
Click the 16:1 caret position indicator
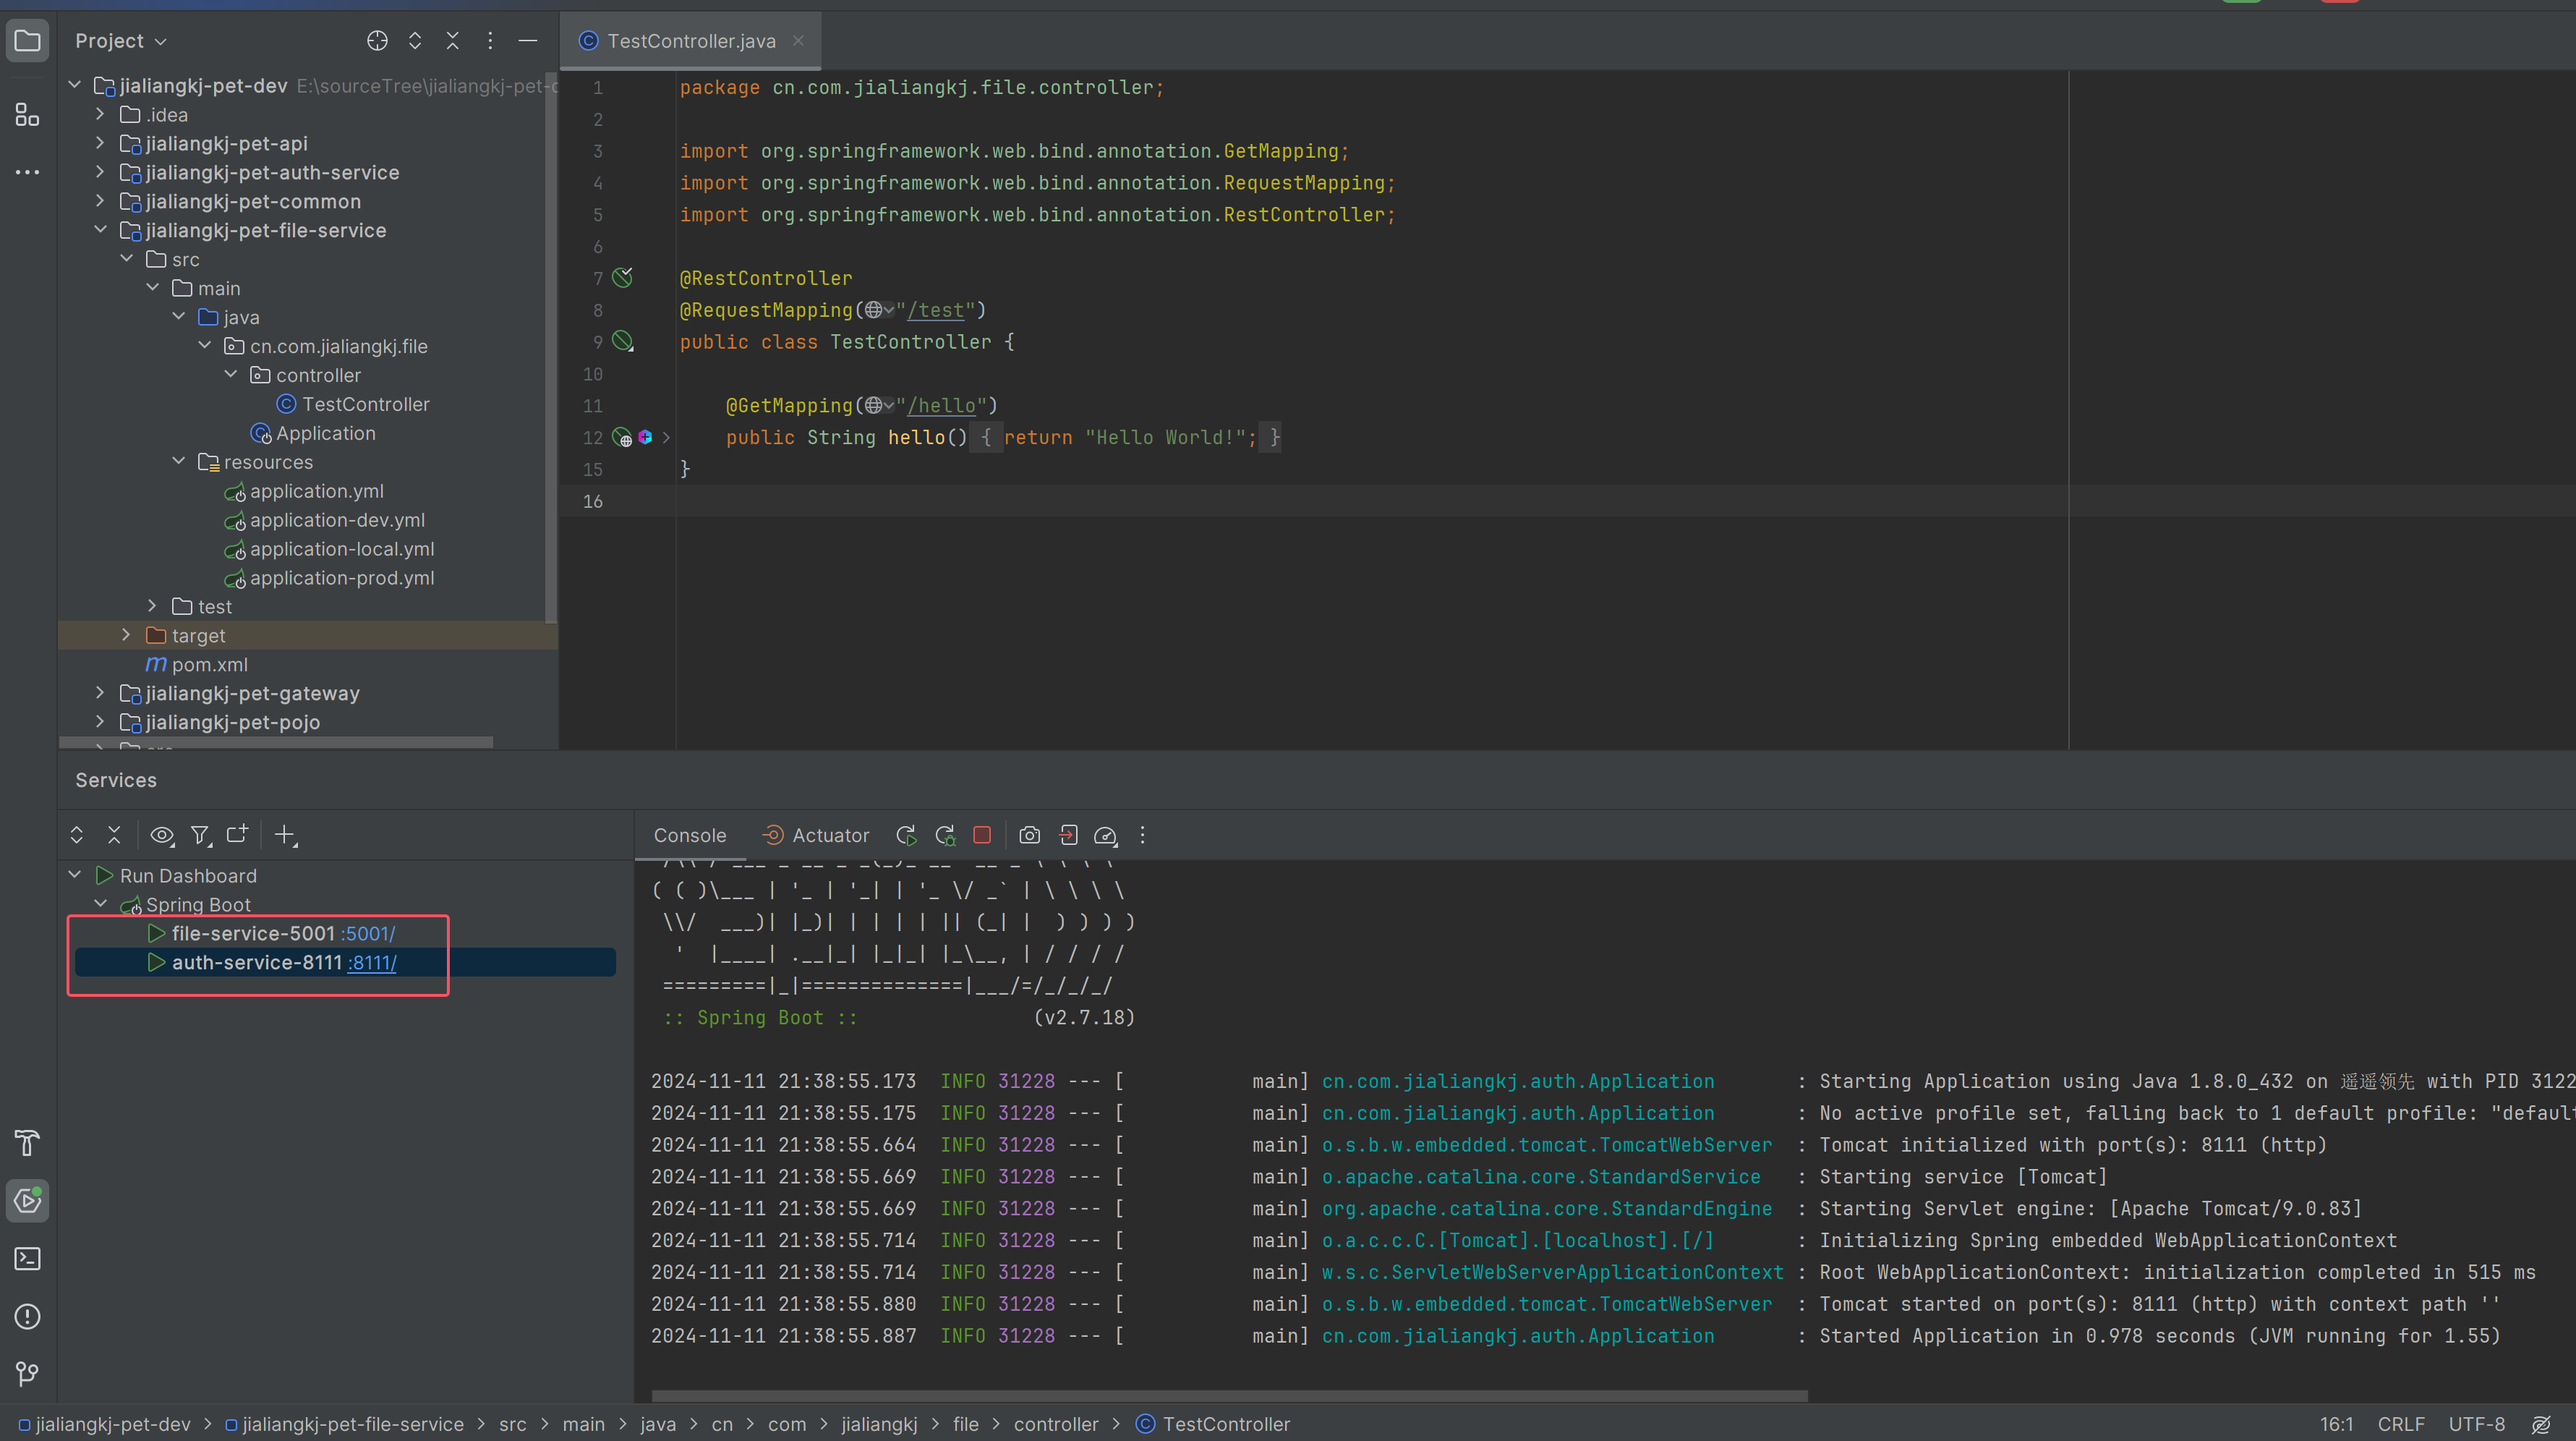(x=2336, y=1424)
